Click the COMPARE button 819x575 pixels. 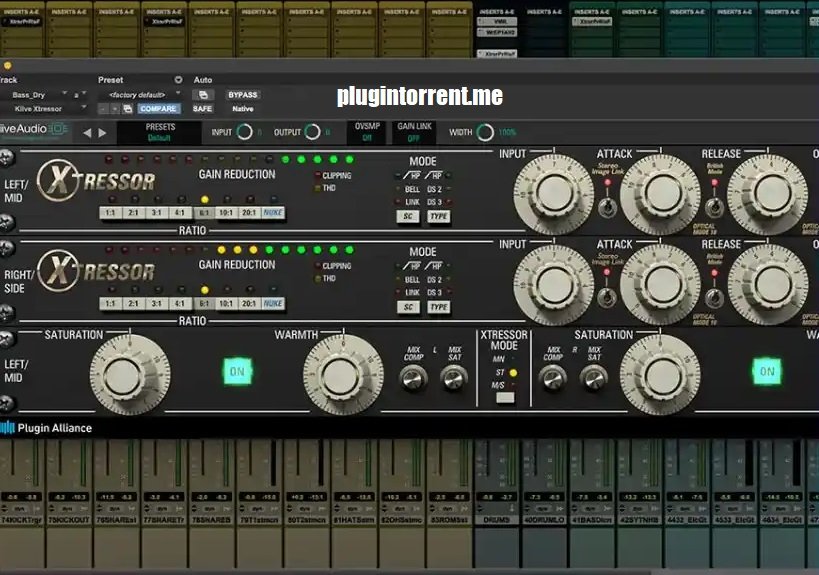tap(158, 109)
